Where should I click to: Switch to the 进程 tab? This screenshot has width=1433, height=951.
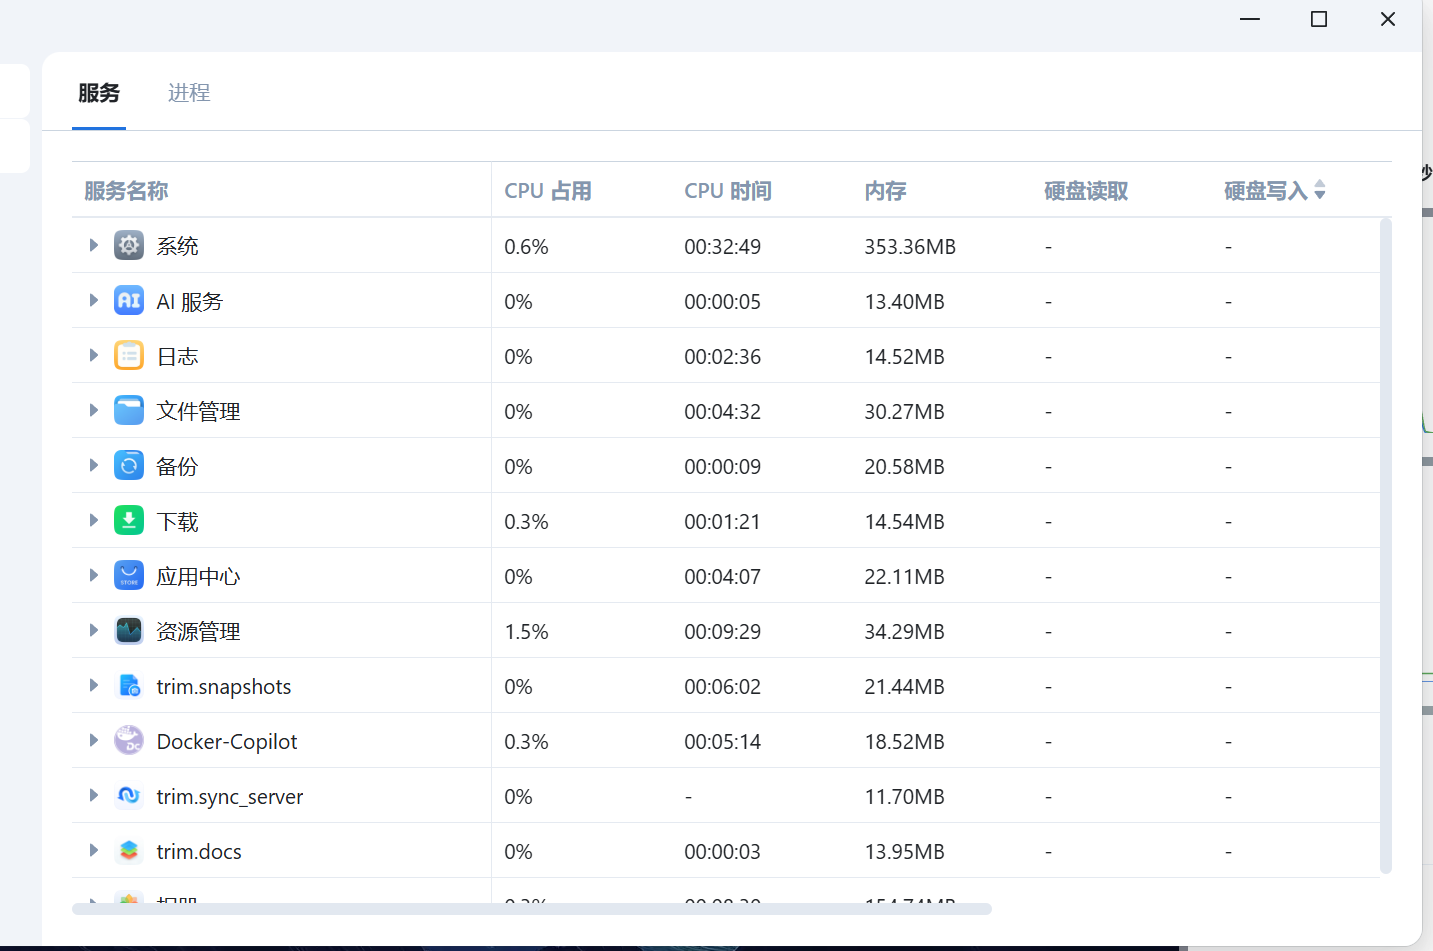(x=189, y=93)
